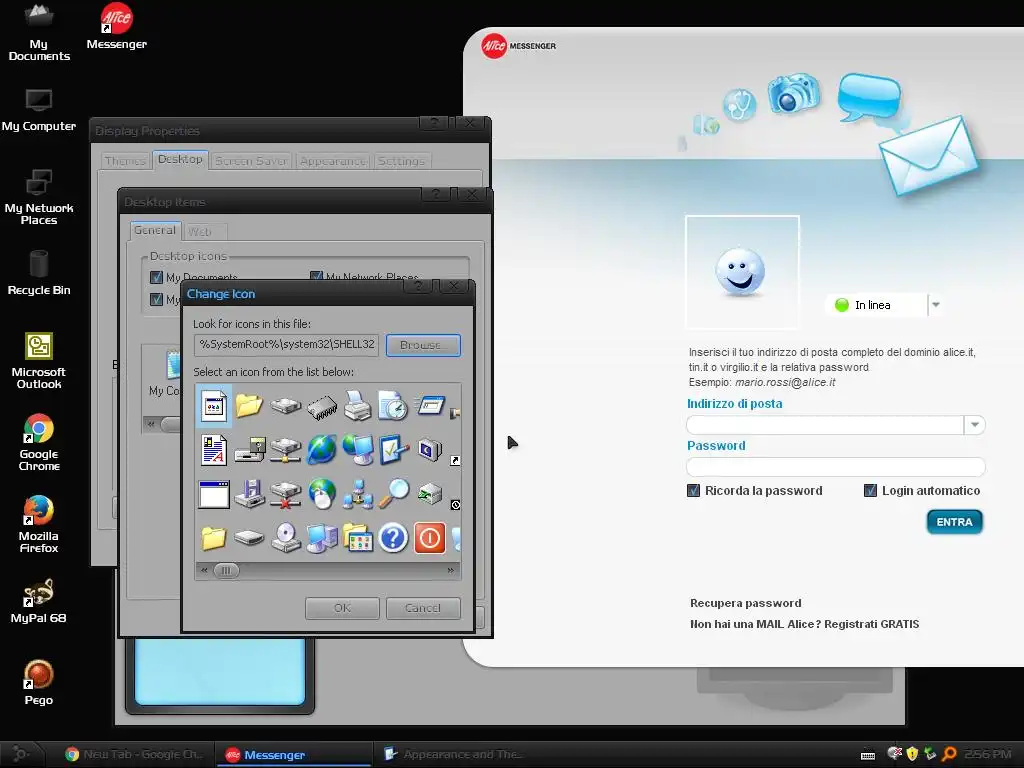Select the highlighted default document icon

point(214,406)
